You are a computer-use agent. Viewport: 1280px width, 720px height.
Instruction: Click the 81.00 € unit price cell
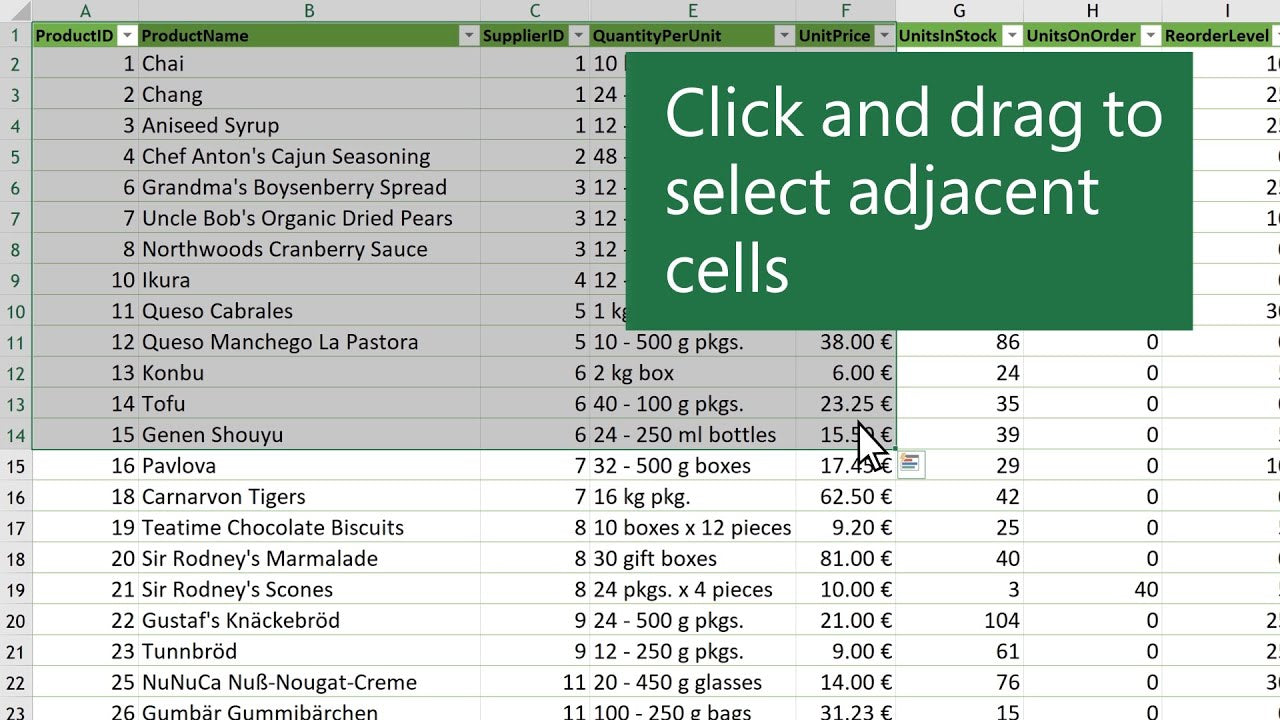click(x=845, y=559)
